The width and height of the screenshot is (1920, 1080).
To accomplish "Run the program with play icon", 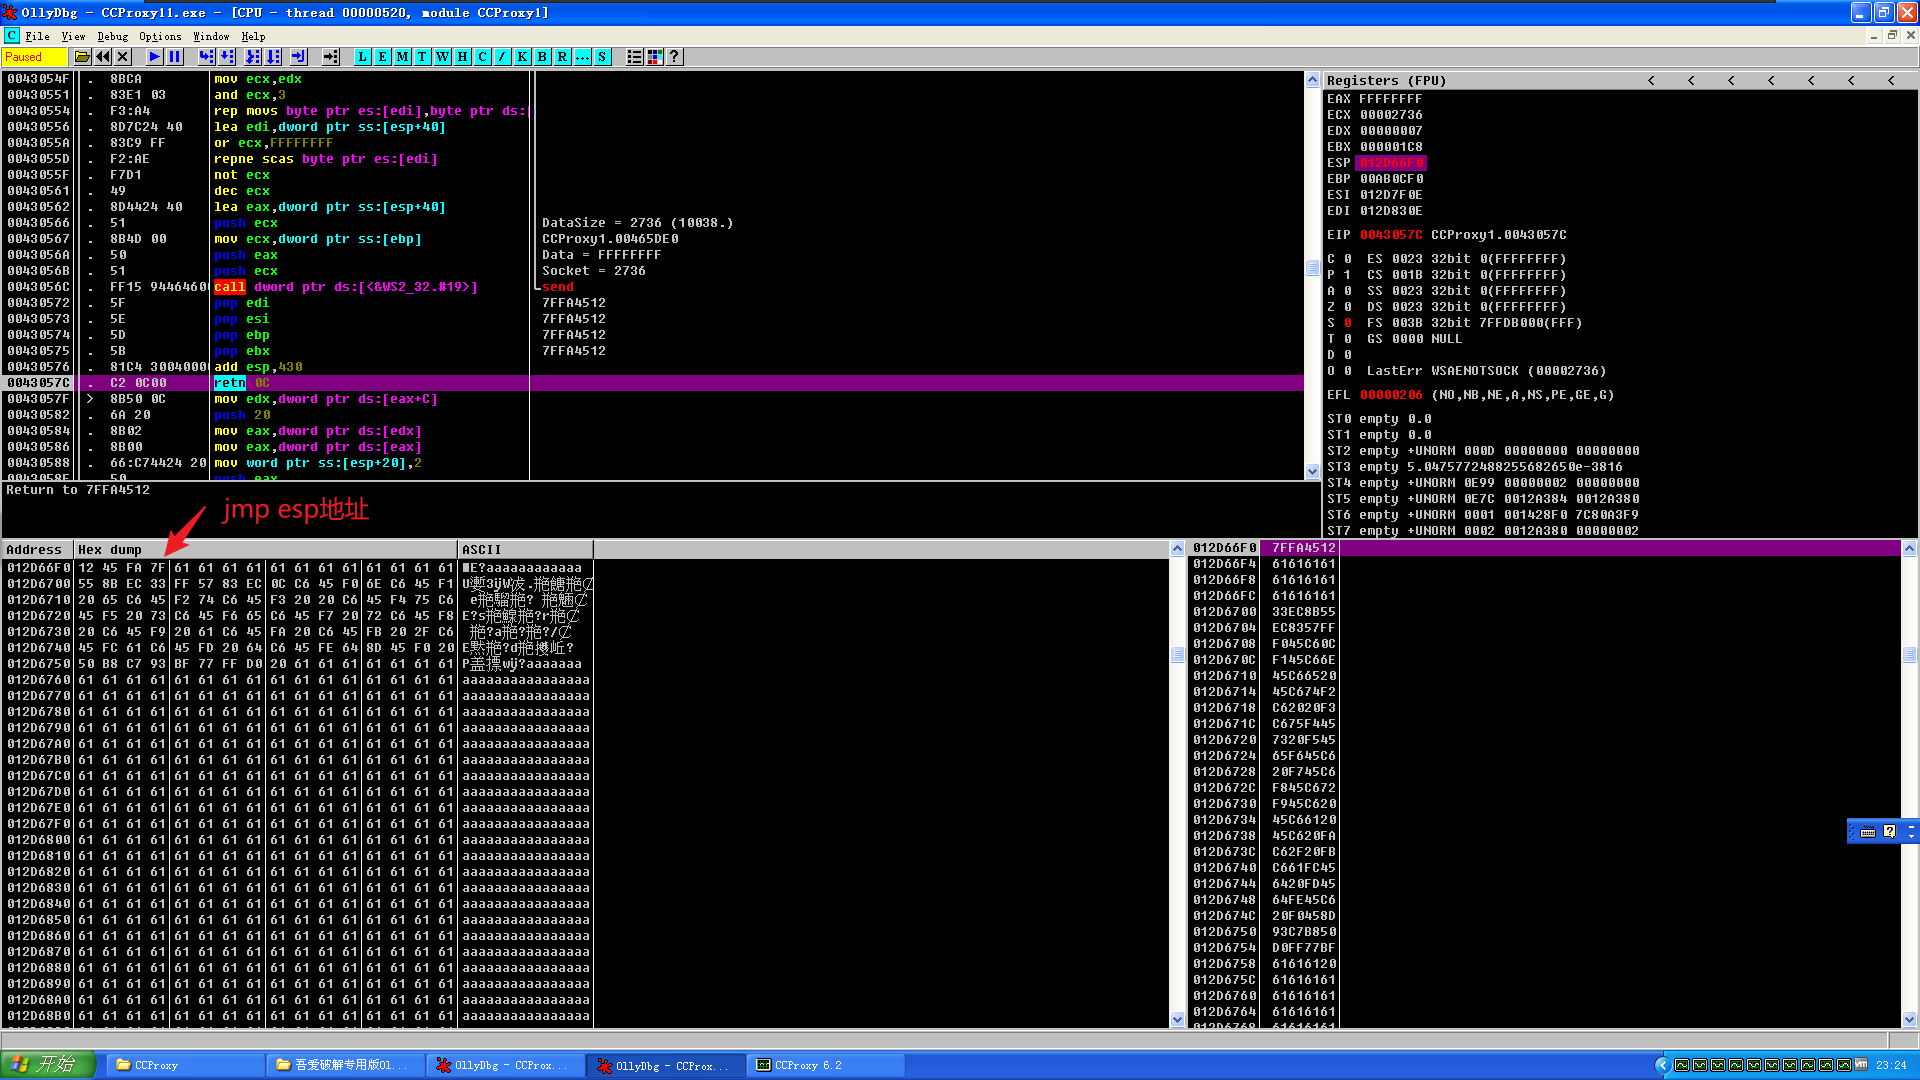I will click(154, 57).
